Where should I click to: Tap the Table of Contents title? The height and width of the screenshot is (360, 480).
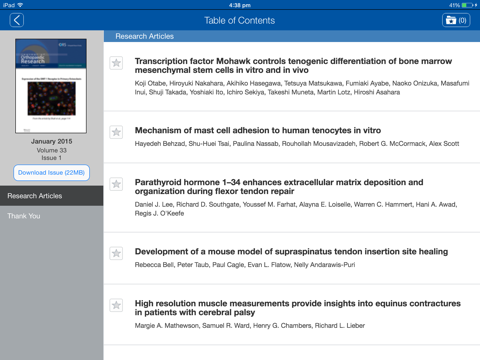240,21
